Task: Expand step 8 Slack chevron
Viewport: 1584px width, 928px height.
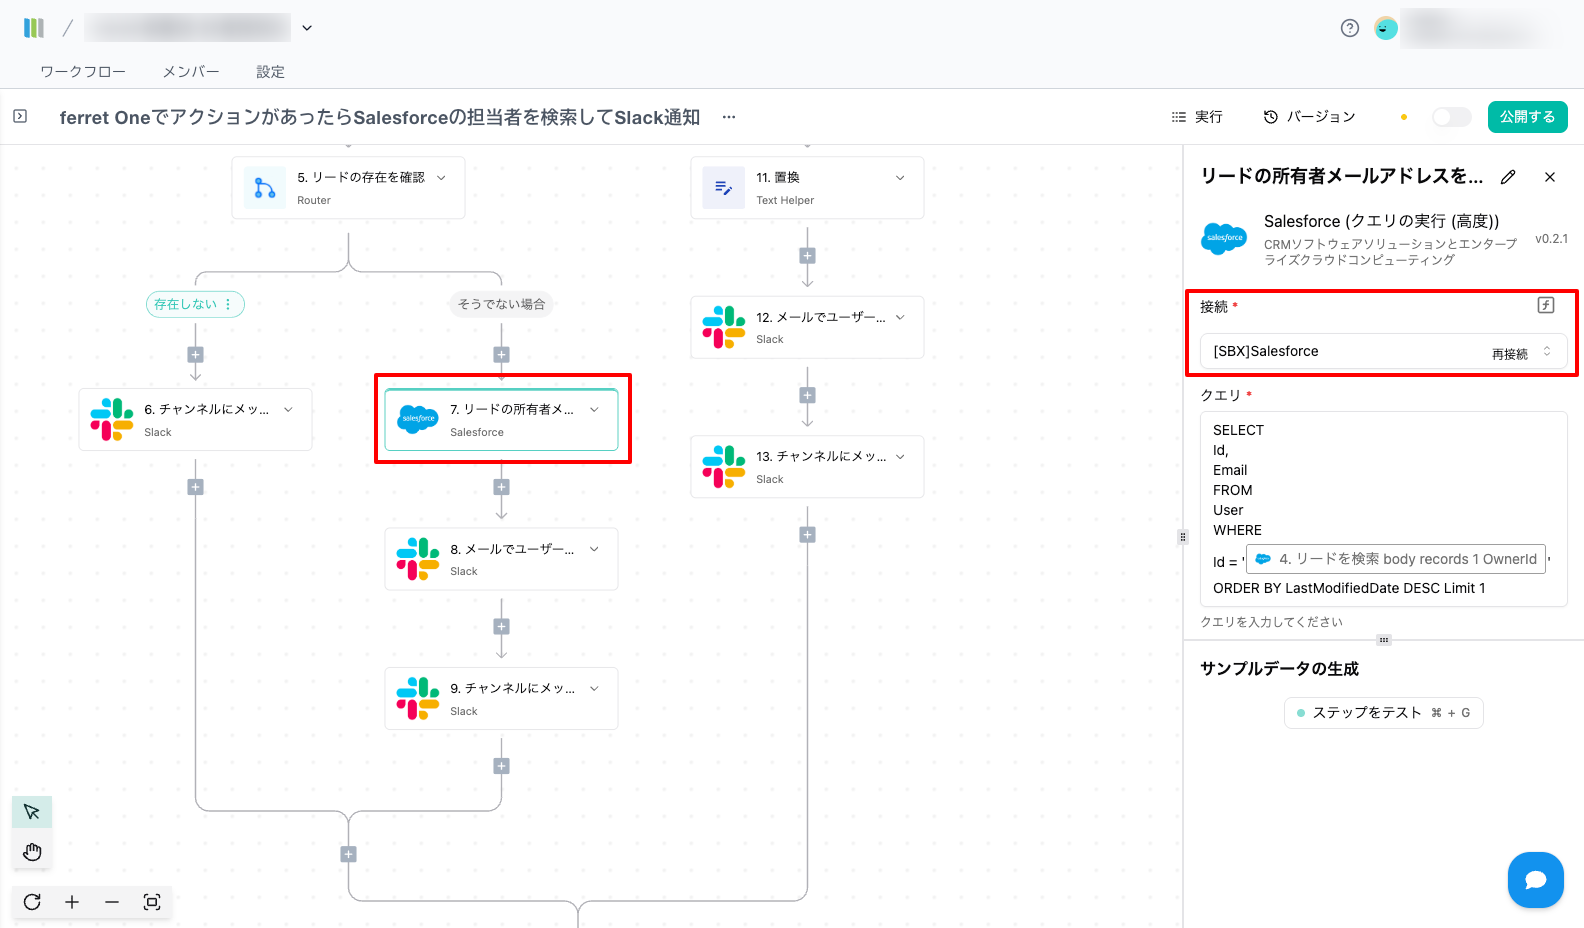Action: coord(594,549)
